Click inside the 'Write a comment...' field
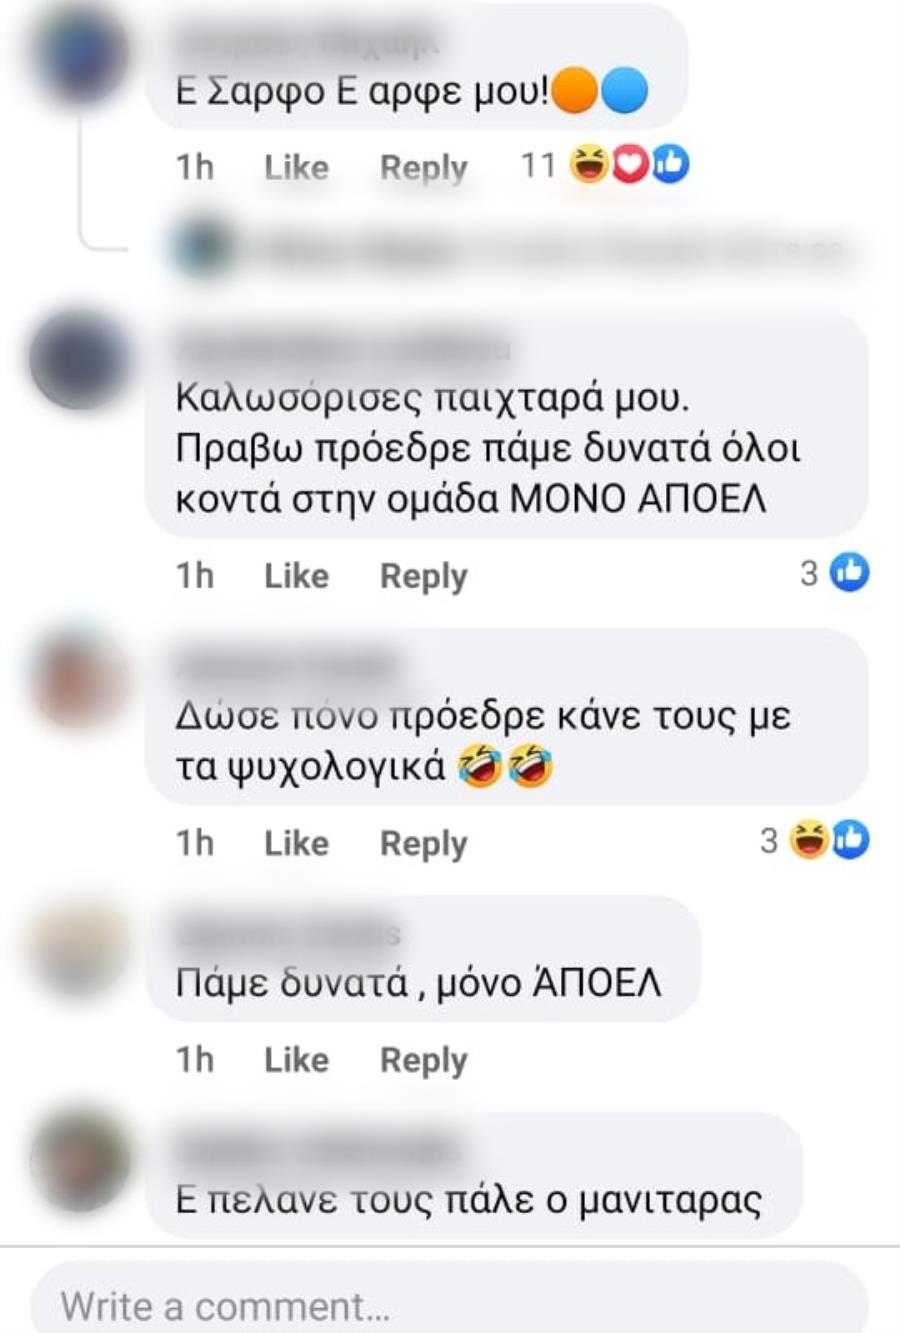 point(450,1303)
